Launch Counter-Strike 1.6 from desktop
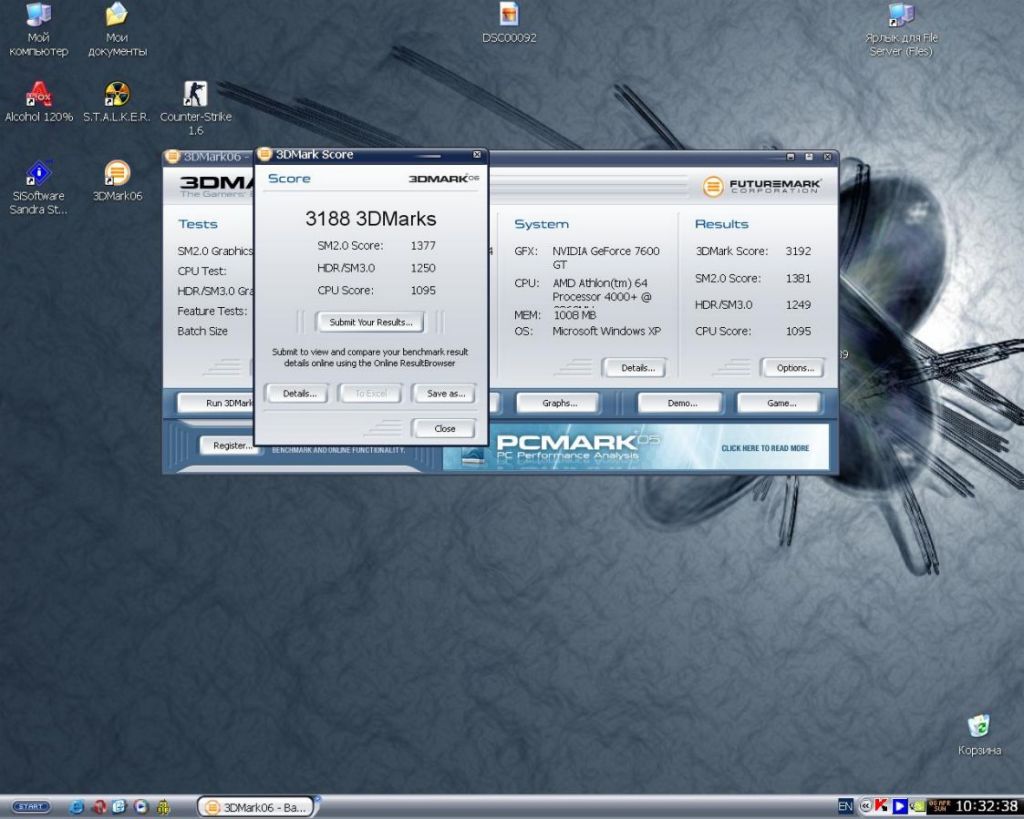The width and height of the screenshot is (1024, 819). coord(195,95)
